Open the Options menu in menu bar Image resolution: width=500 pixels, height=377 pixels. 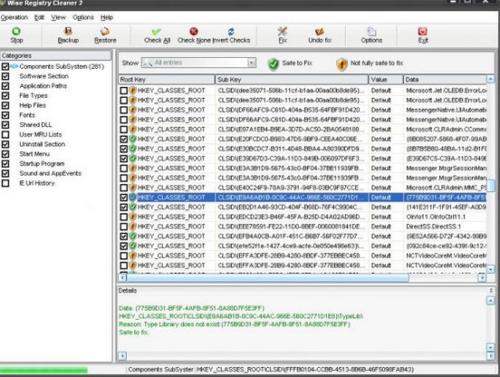pyautogui.click(x=83, y=17)
